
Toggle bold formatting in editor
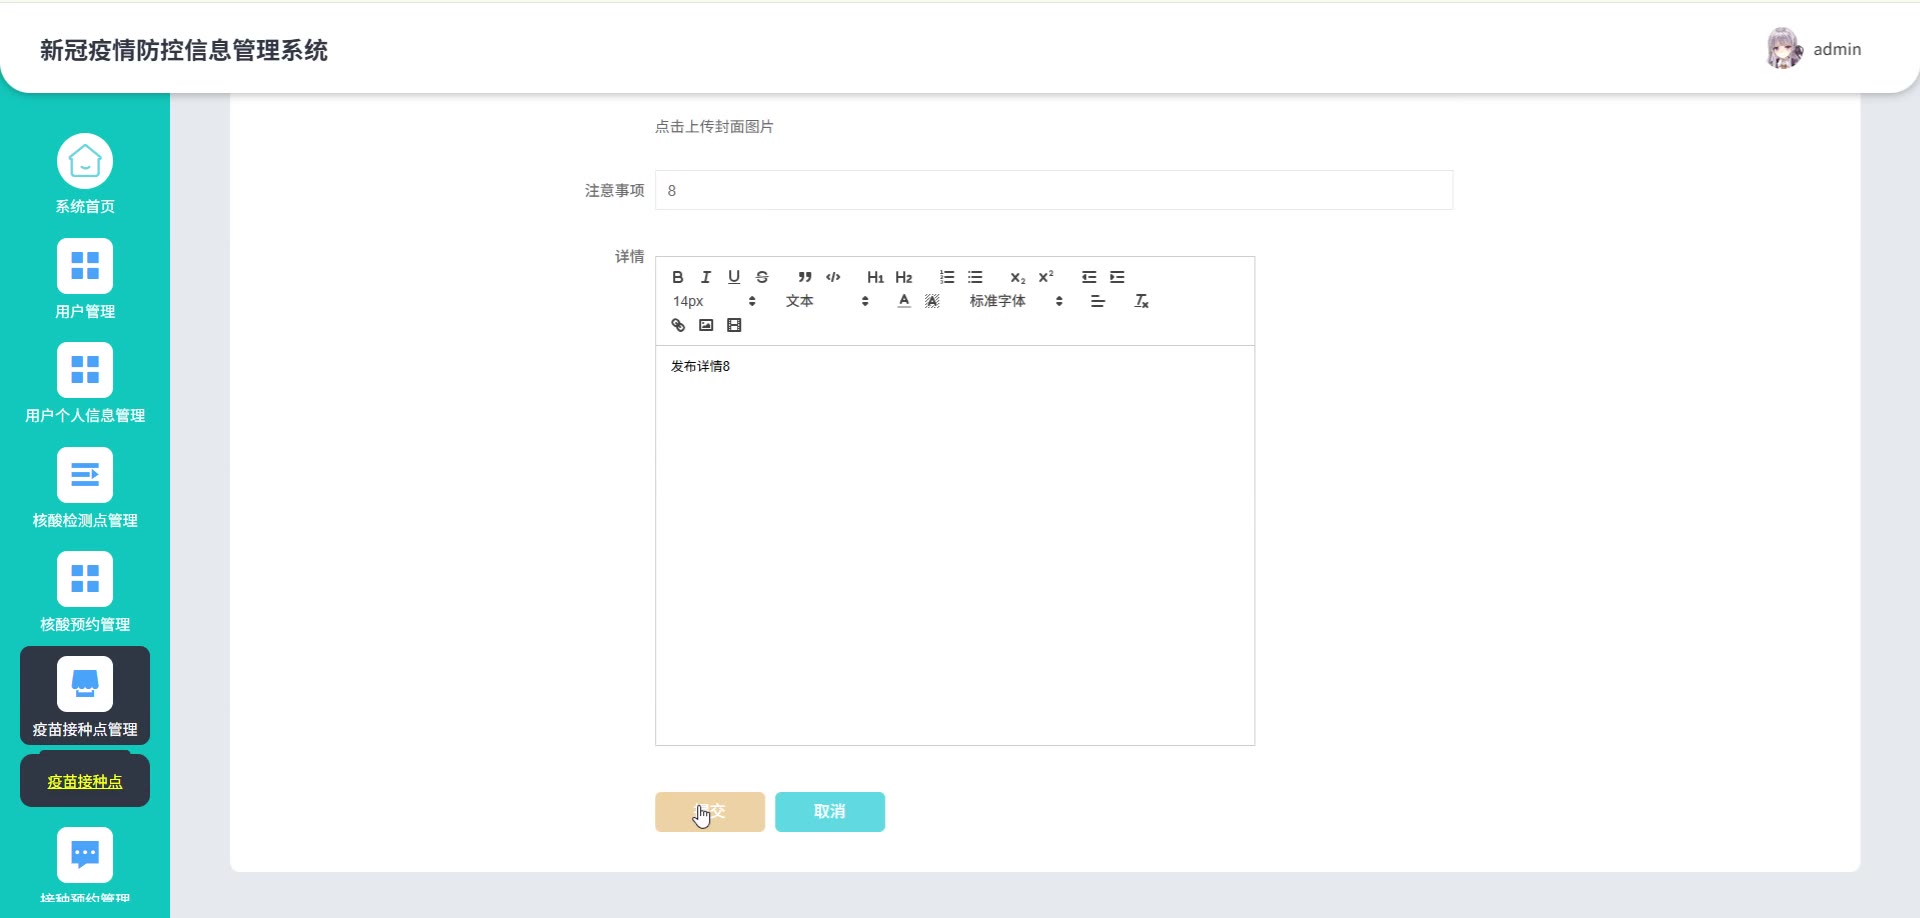(x=678, y=277)
